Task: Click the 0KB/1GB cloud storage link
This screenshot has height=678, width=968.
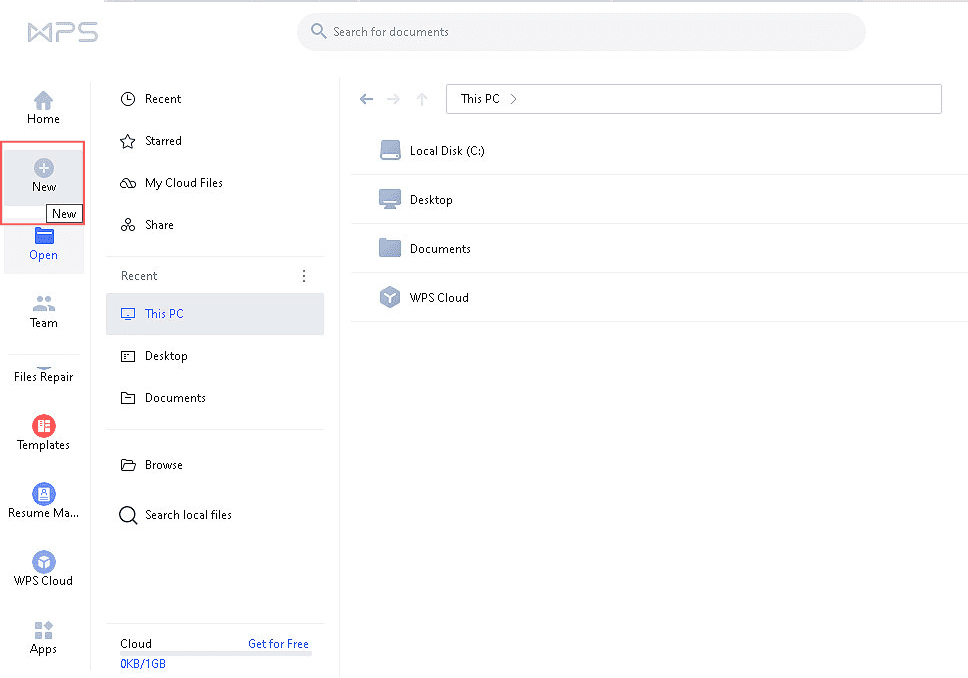Action: pos(143,664)
